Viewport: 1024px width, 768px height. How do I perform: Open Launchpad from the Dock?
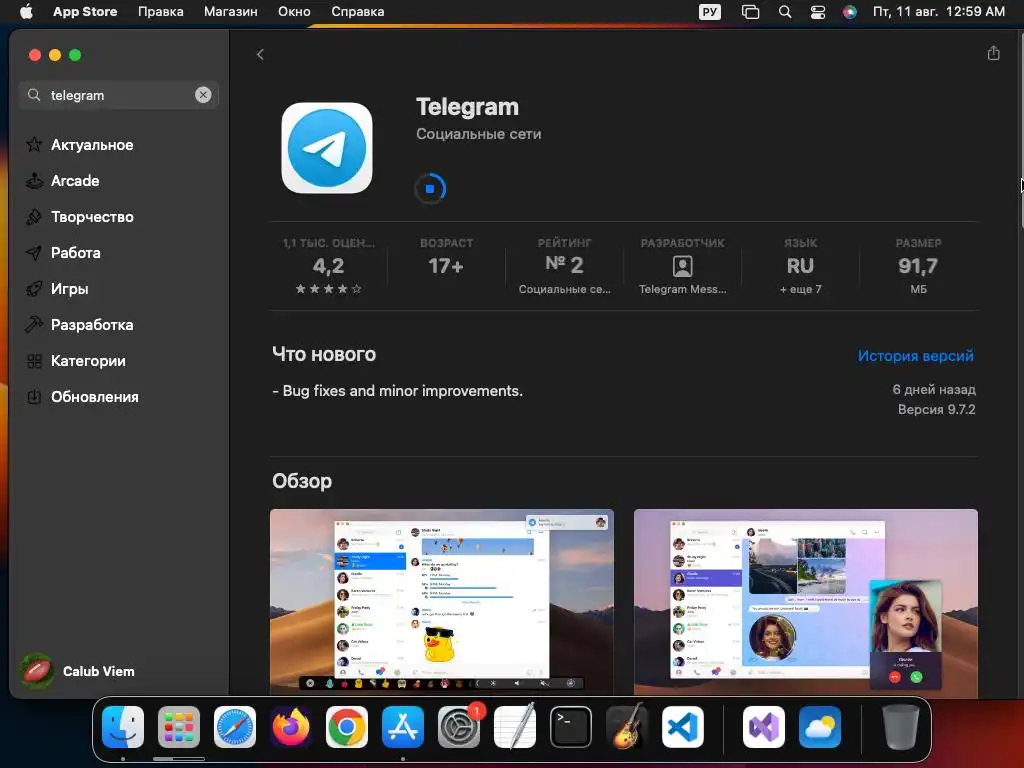click(x=178, y=726)
